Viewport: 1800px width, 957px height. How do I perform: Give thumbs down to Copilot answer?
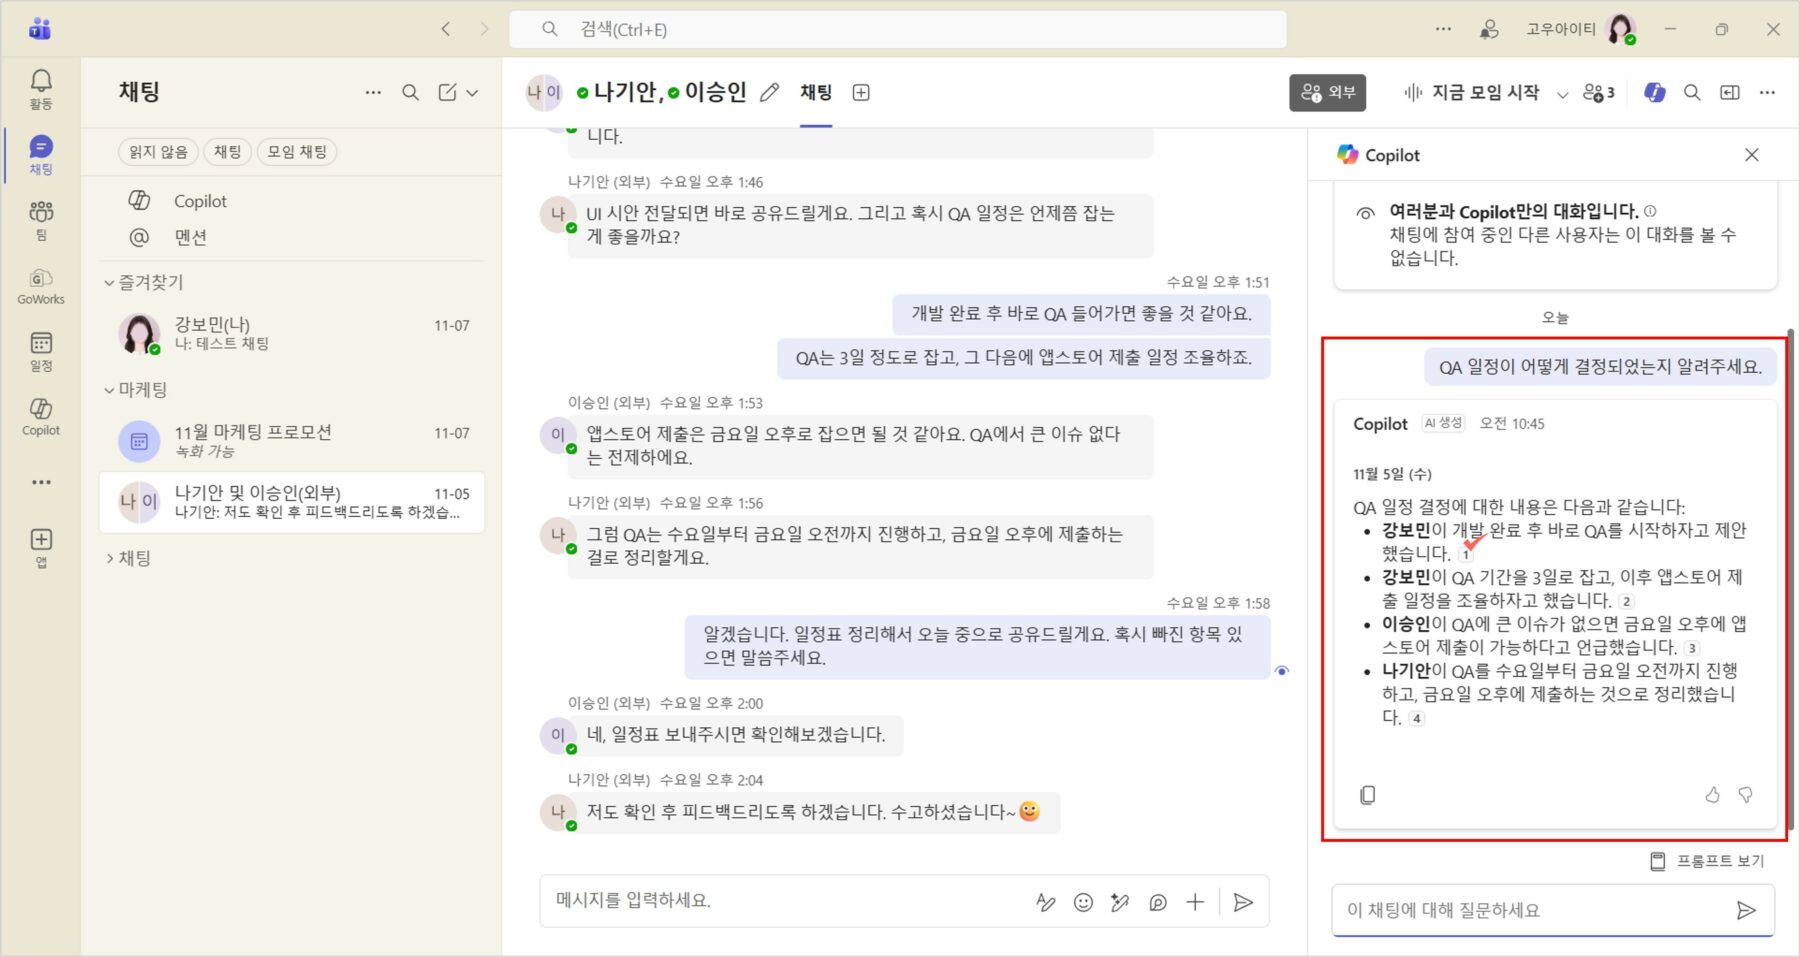coord(1745,795)
